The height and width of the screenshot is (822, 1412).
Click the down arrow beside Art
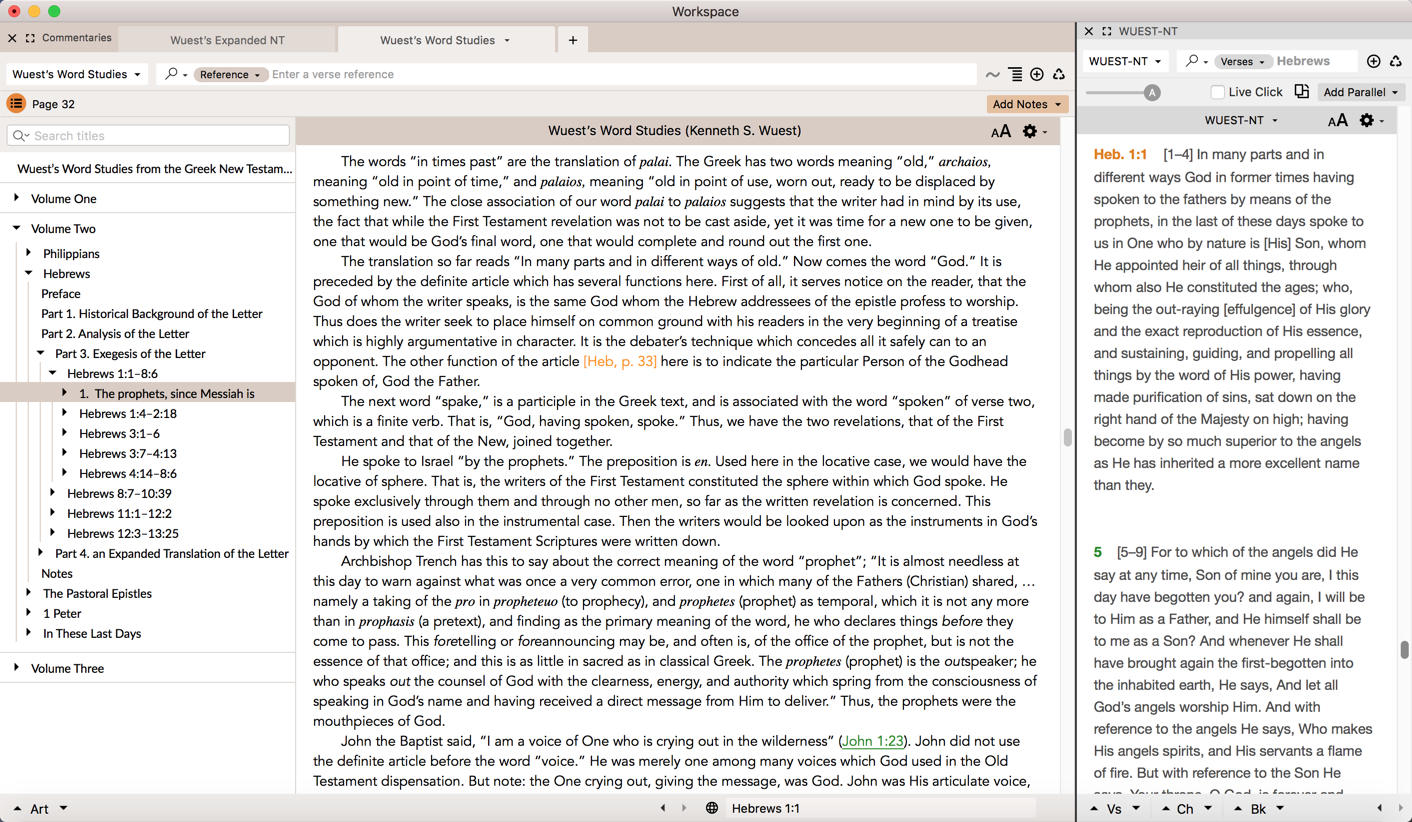click(63, 808)
